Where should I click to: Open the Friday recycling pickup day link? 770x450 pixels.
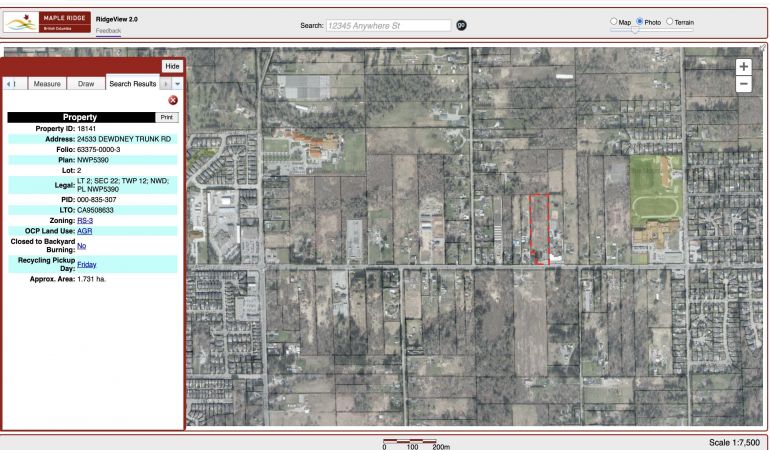[x=87, y=264]
